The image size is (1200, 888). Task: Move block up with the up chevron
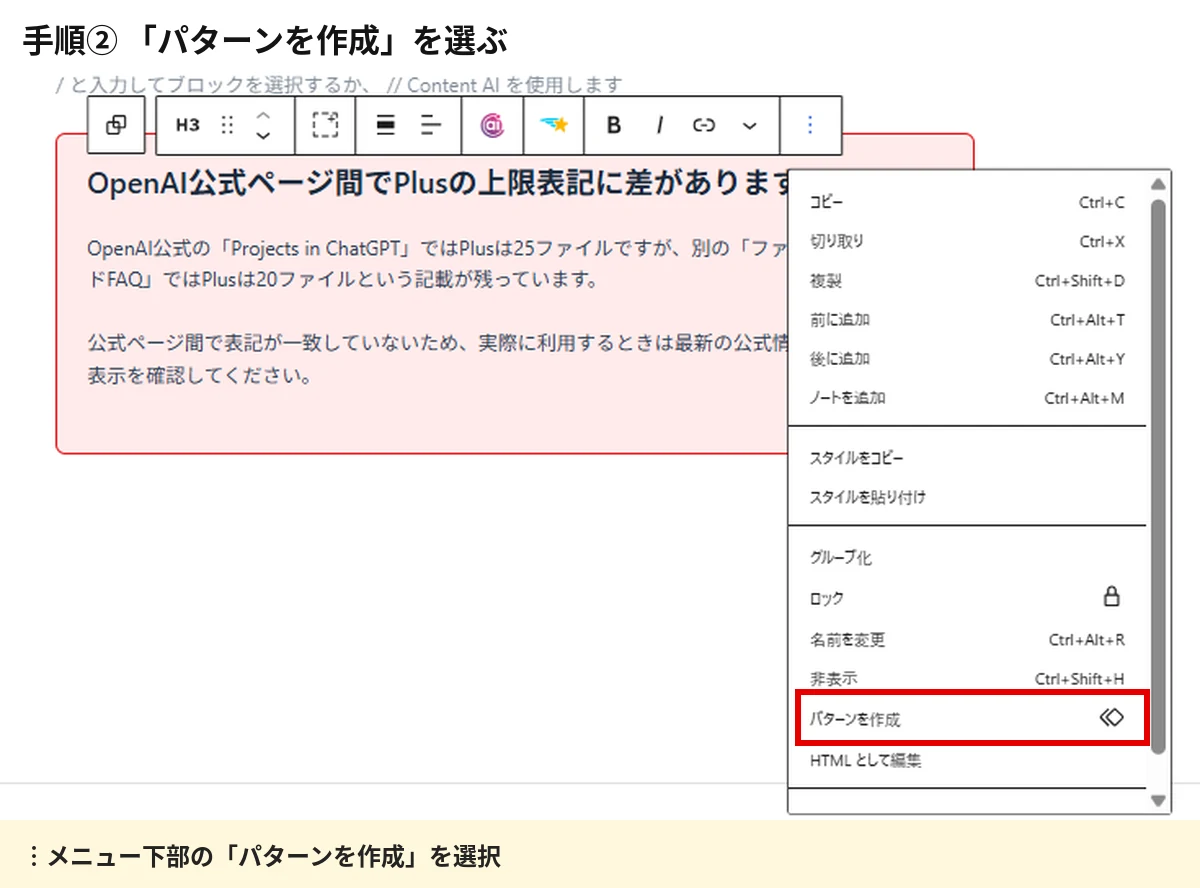click(x=263, y=115)
